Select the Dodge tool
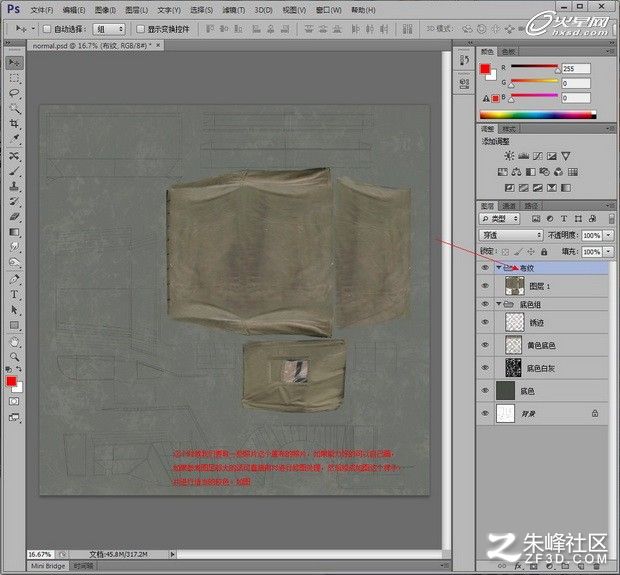620x575 pixels. point(14,262)
